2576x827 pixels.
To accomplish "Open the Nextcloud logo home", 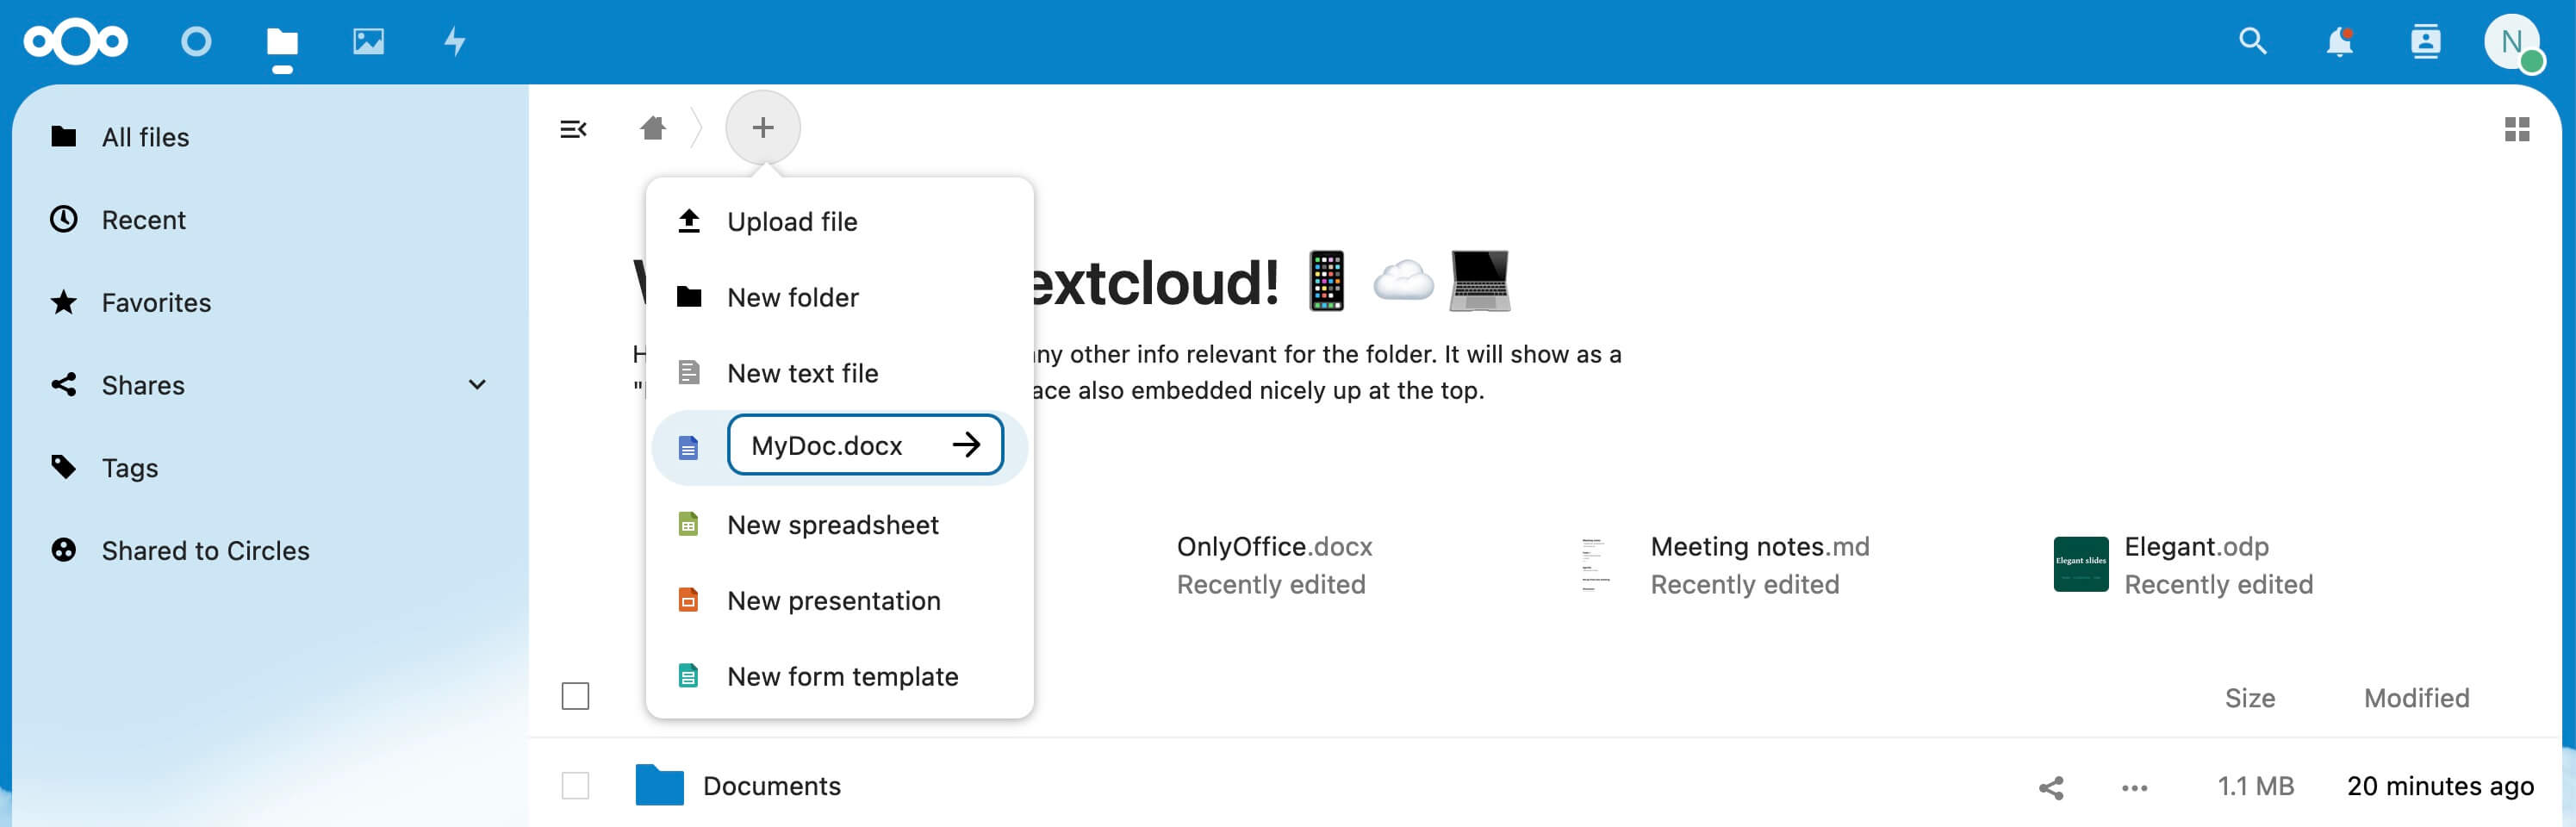I will 76,41.
